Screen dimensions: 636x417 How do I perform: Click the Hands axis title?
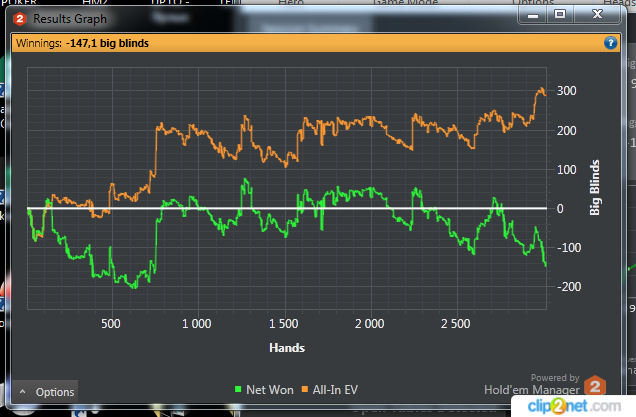coord(287,348)
